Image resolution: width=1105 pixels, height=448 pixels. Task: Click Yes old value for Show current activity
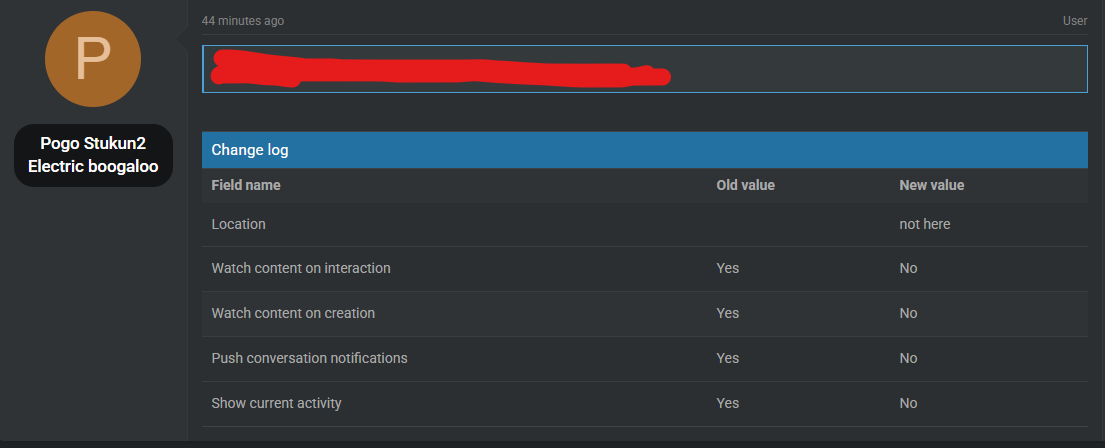(728, 403)
